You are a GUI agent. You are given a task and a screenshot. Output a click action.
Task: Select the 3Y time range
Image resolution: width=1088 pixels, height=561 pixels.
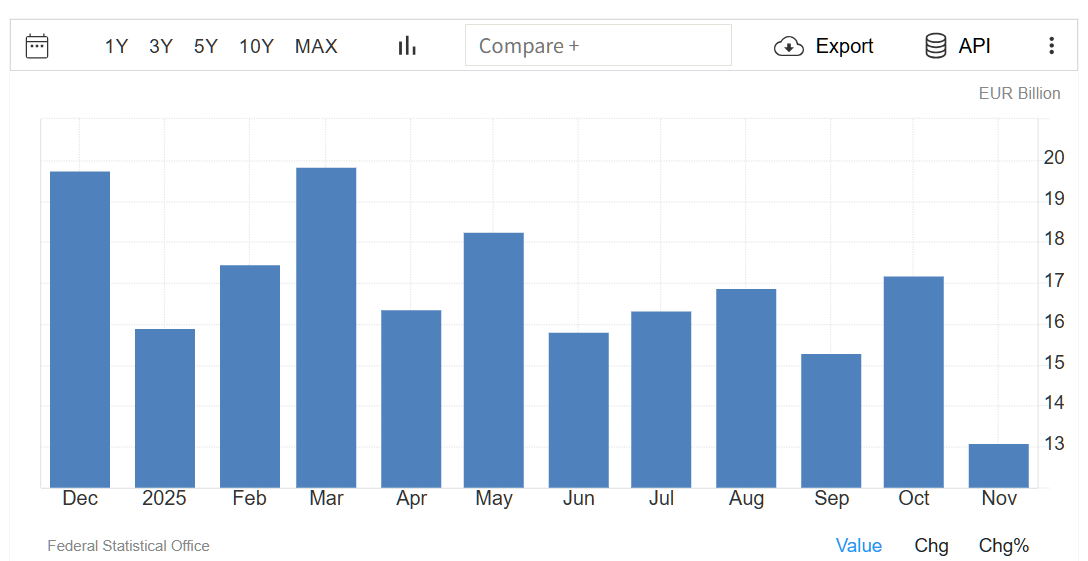[161, 46]
